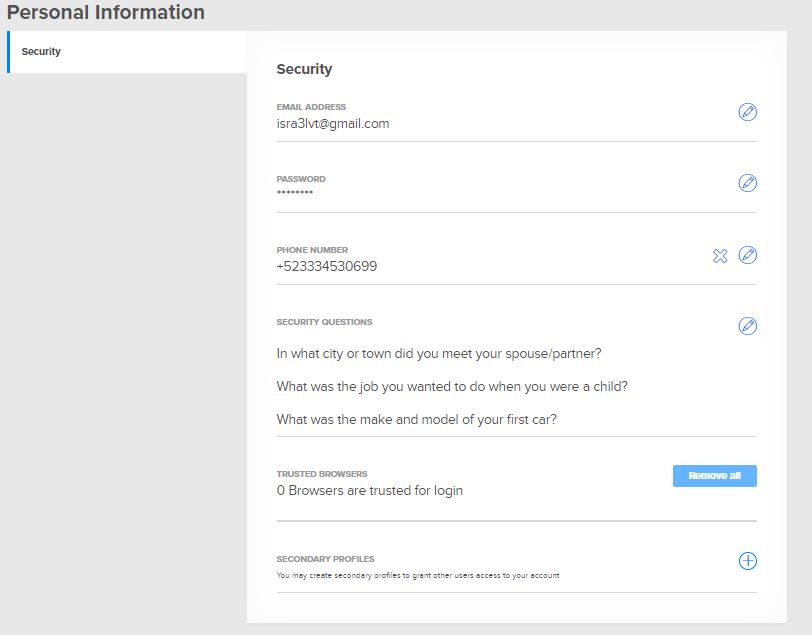The image size is (812, 635).
Task: Edit security questions with pencil icon
Action: [747, 326]
